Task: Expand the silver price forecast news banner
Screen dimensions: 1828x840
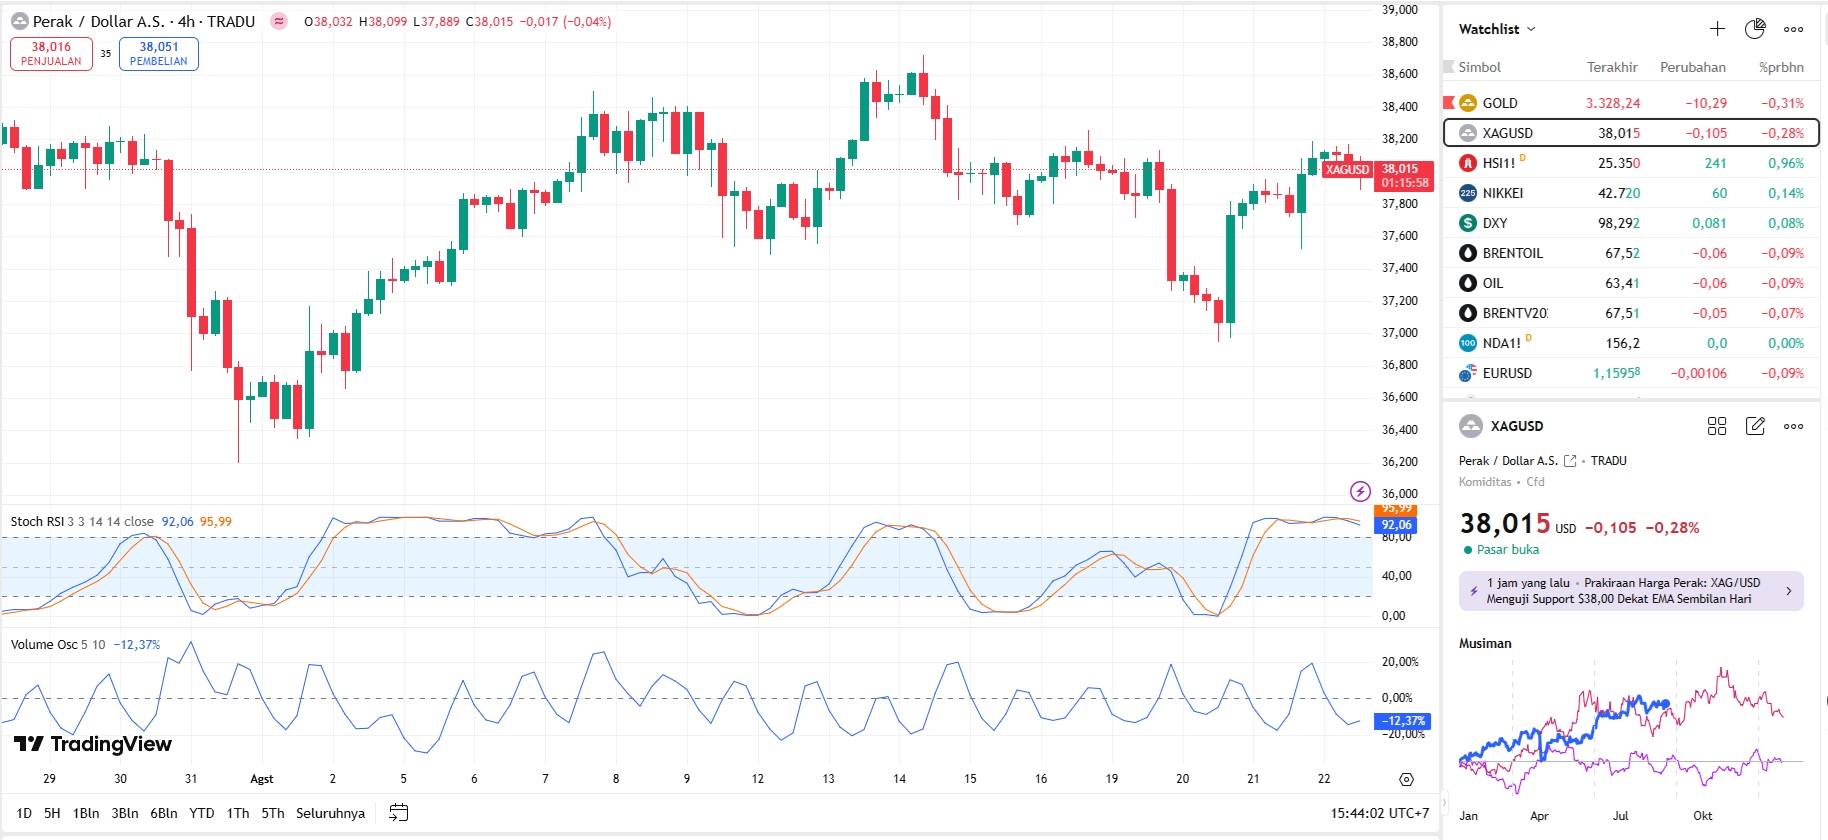Action: [1631, 591]
